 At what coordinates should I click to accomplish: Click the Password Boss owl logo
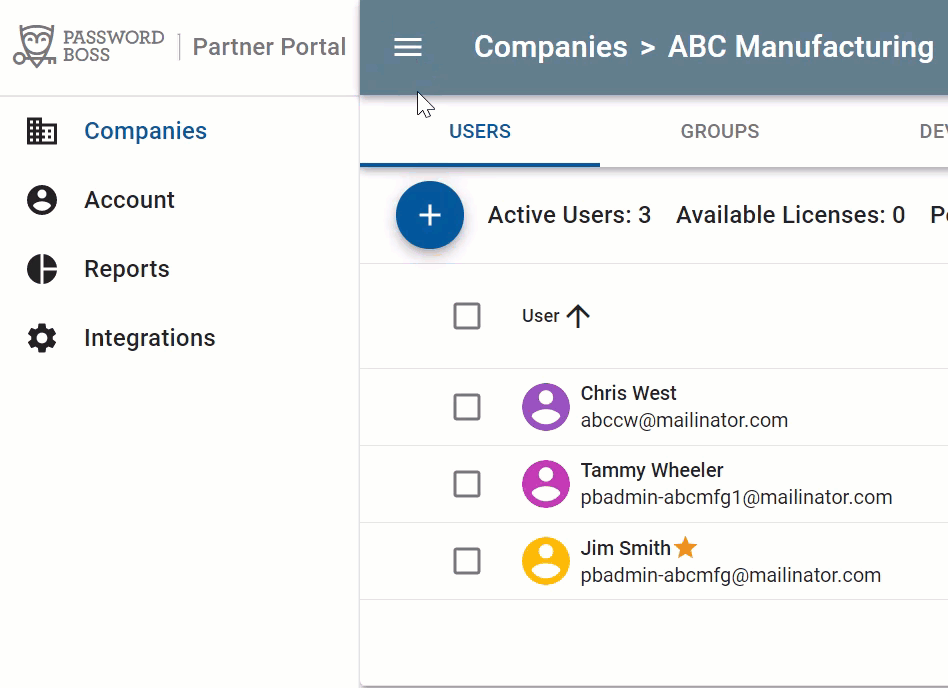click(x=35, y=46)
